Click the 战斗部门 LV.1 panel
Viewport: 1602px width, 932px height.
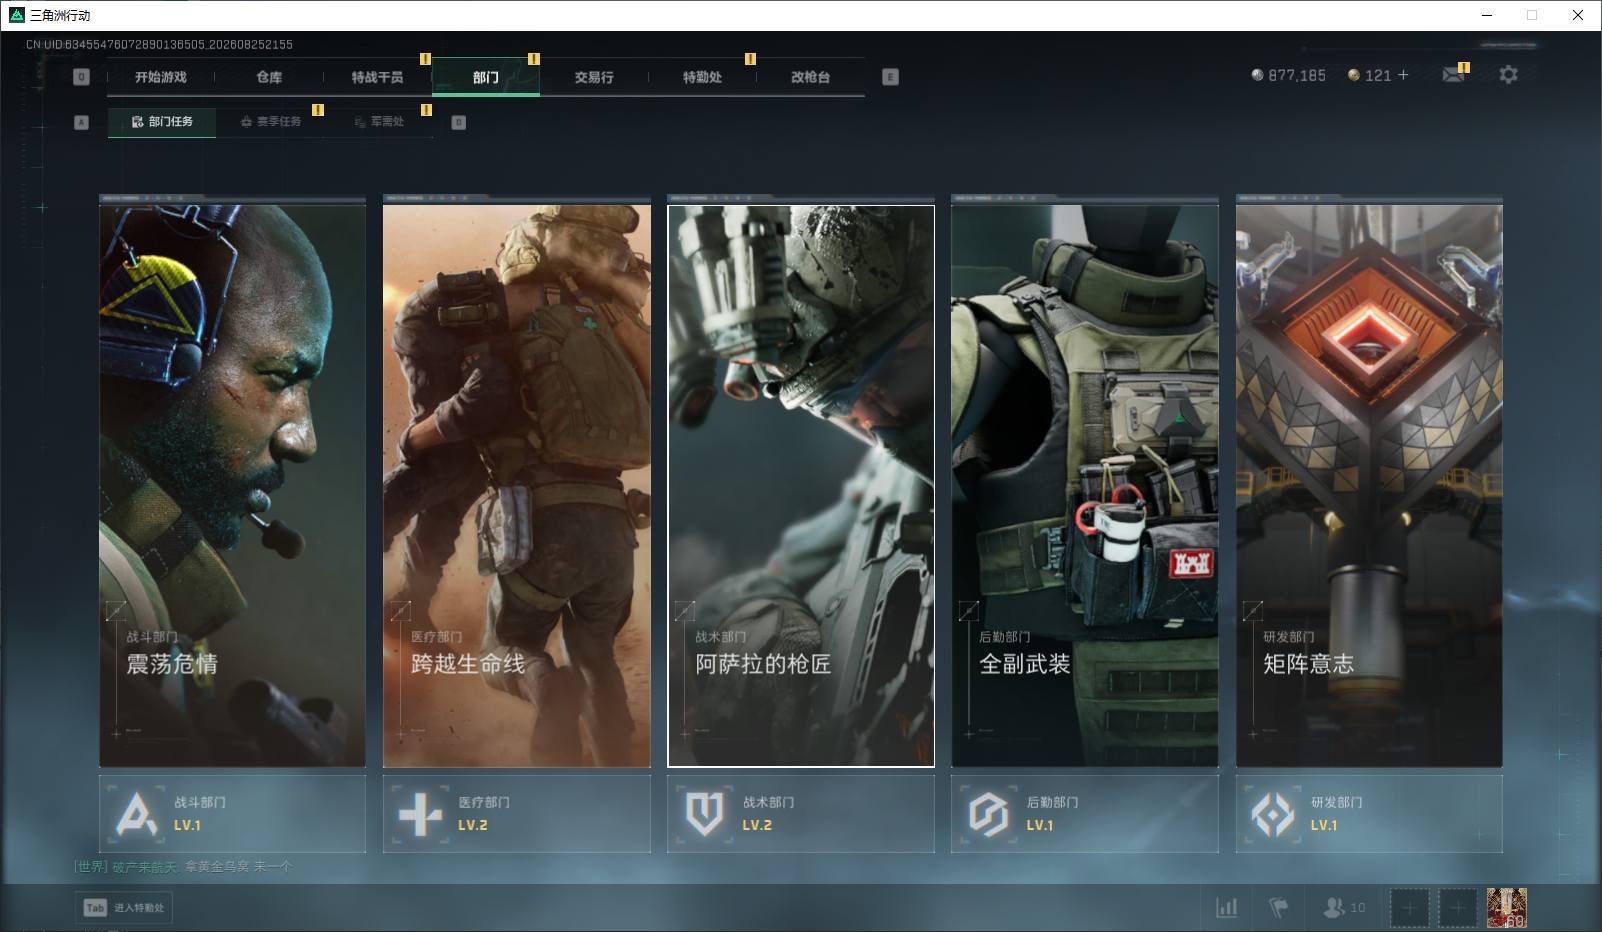click(x=232, y=814)
